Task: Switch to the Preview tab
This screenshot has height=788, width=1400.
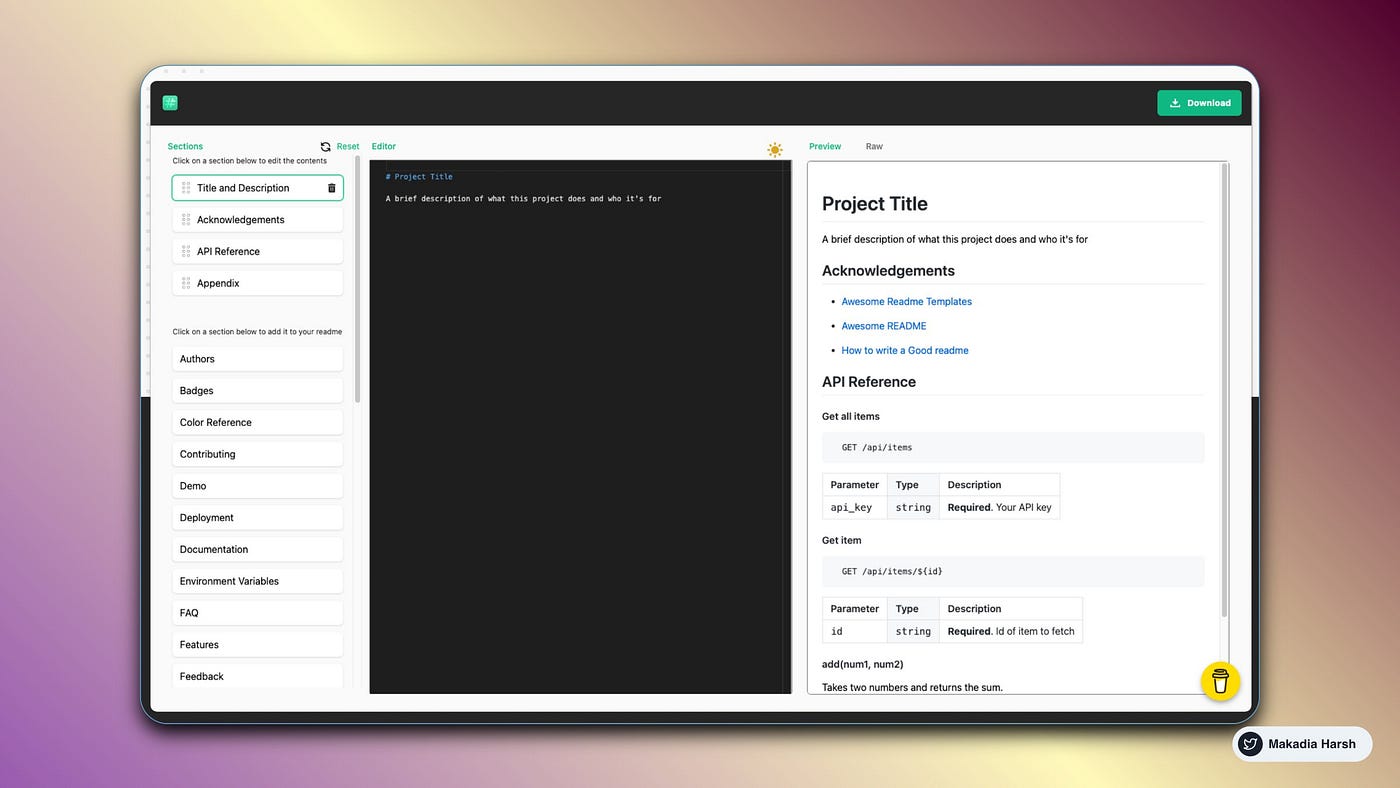Action: [x=825, y=146]
